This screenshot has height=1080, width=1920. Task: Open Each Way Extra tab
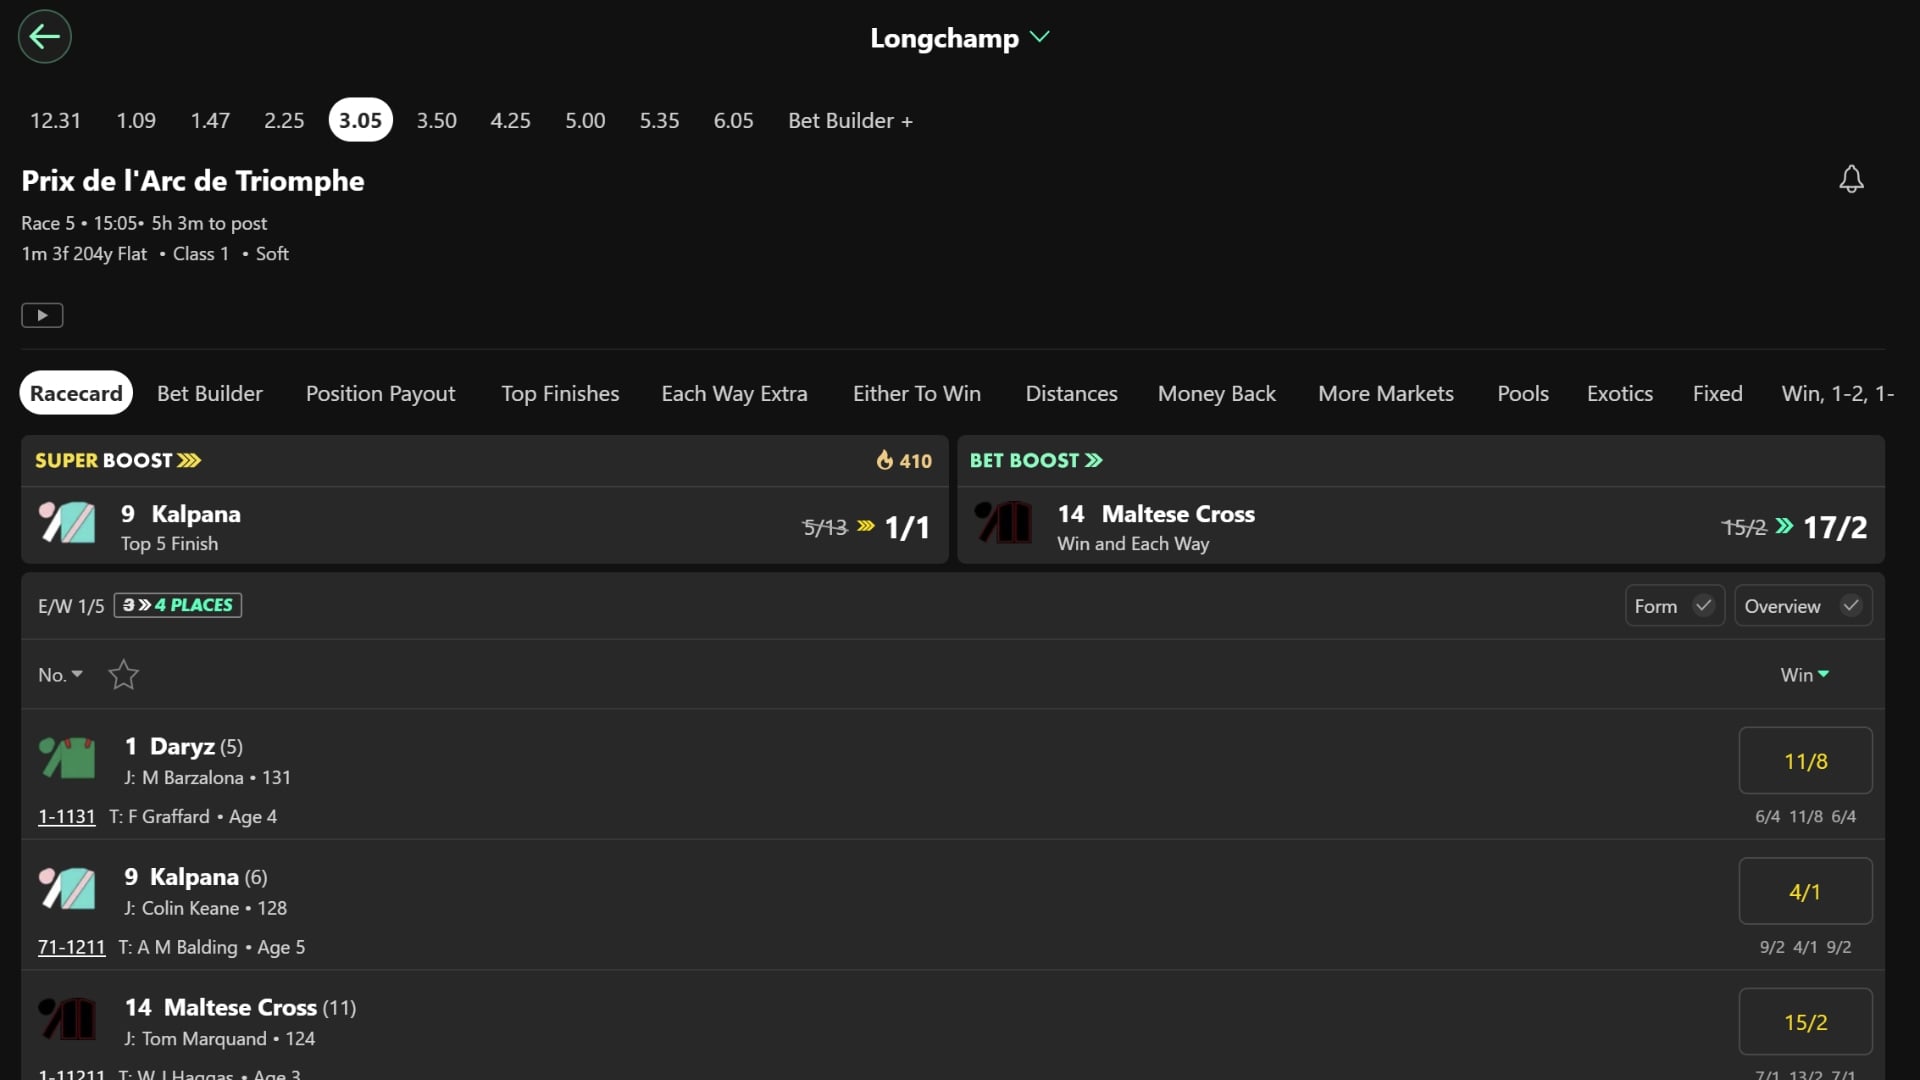(734, 394)
